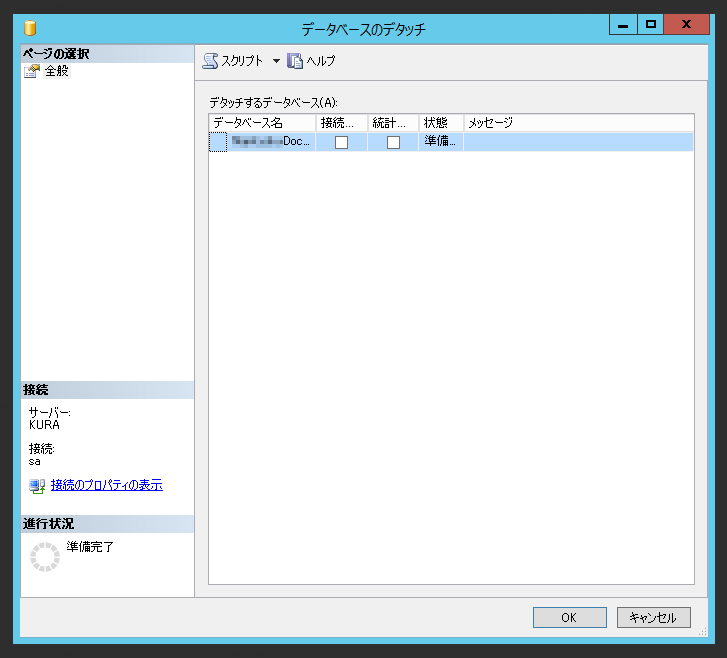Open the Script dropdown arrow
This screenshot has height=658, width=727.
pos(276,61)
